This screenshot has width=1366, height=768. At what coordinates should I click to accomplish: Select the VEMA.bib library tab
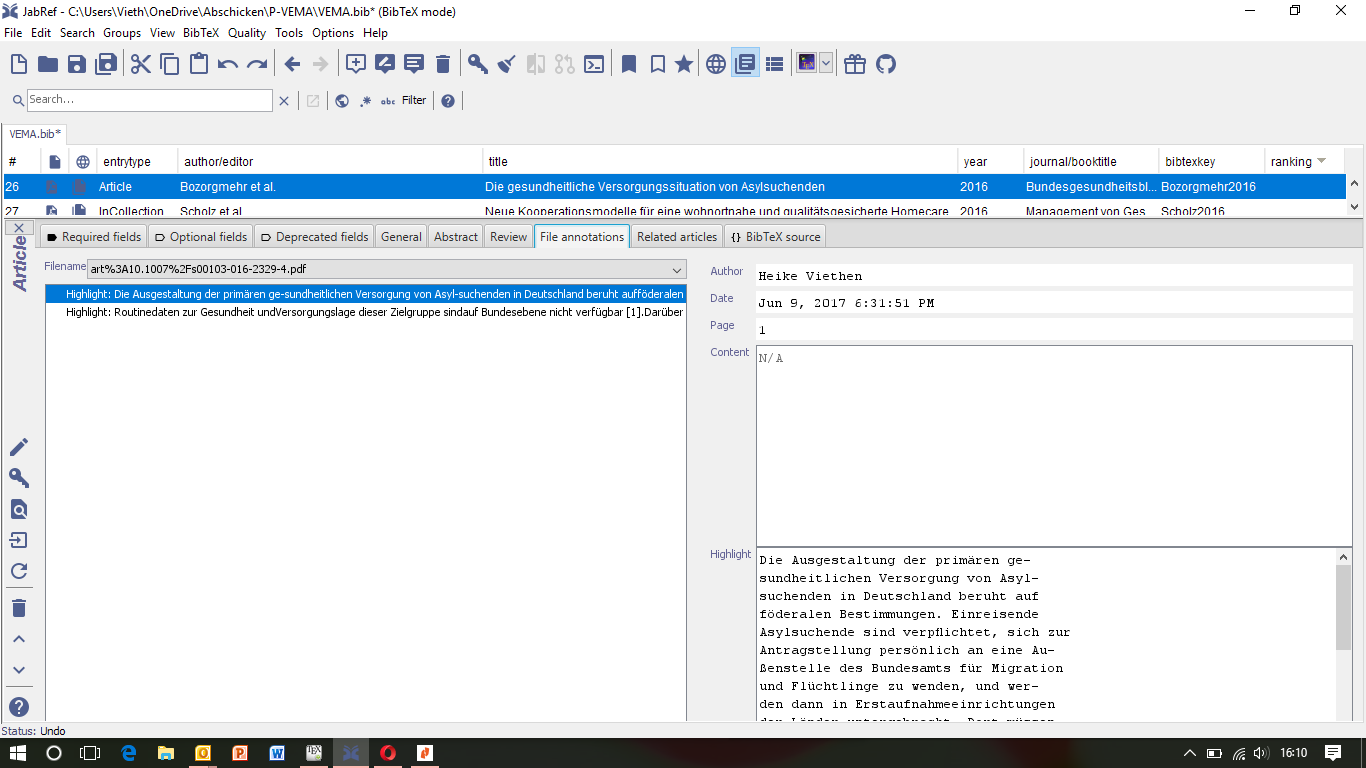pos(35,133)
